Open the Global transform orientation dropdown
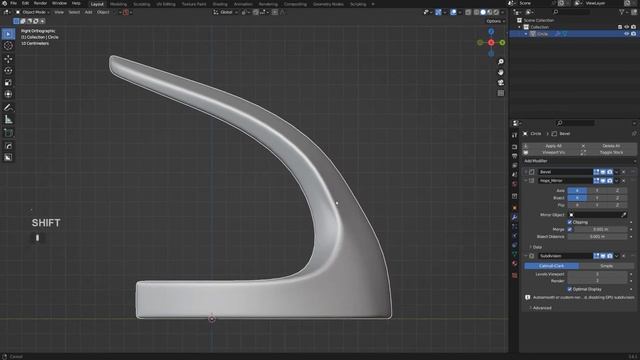The width and height of the screenshot is (640, 360). tap(226, 12)
